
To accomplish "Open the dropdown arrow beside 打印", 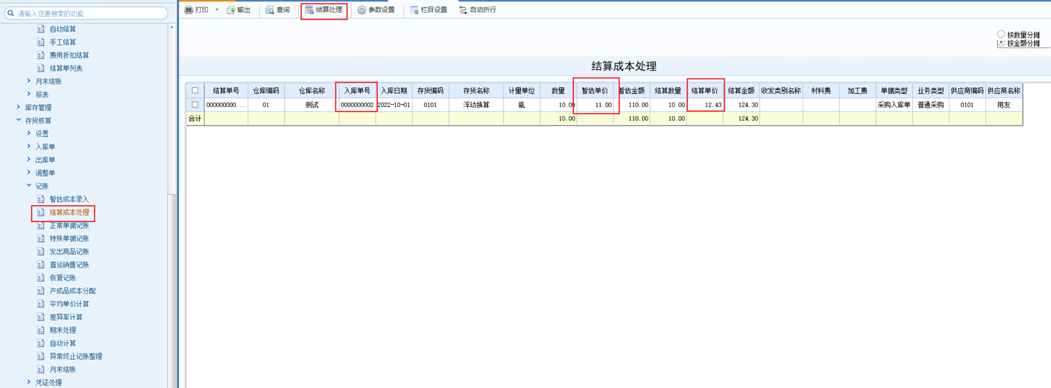I will [217, 10].
